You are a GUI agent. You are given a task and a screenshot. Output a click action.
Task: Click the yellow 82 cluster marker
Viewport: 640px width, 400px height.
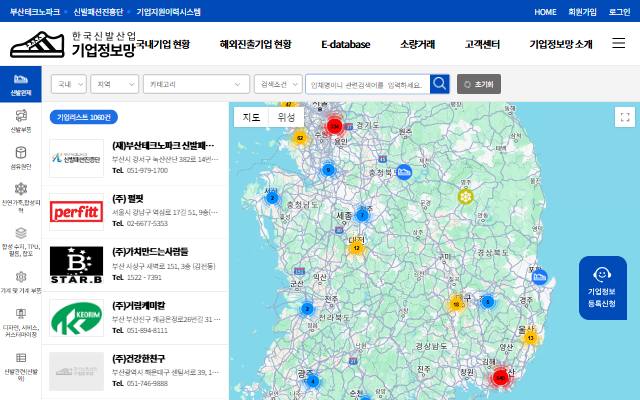tap(300, 138)
